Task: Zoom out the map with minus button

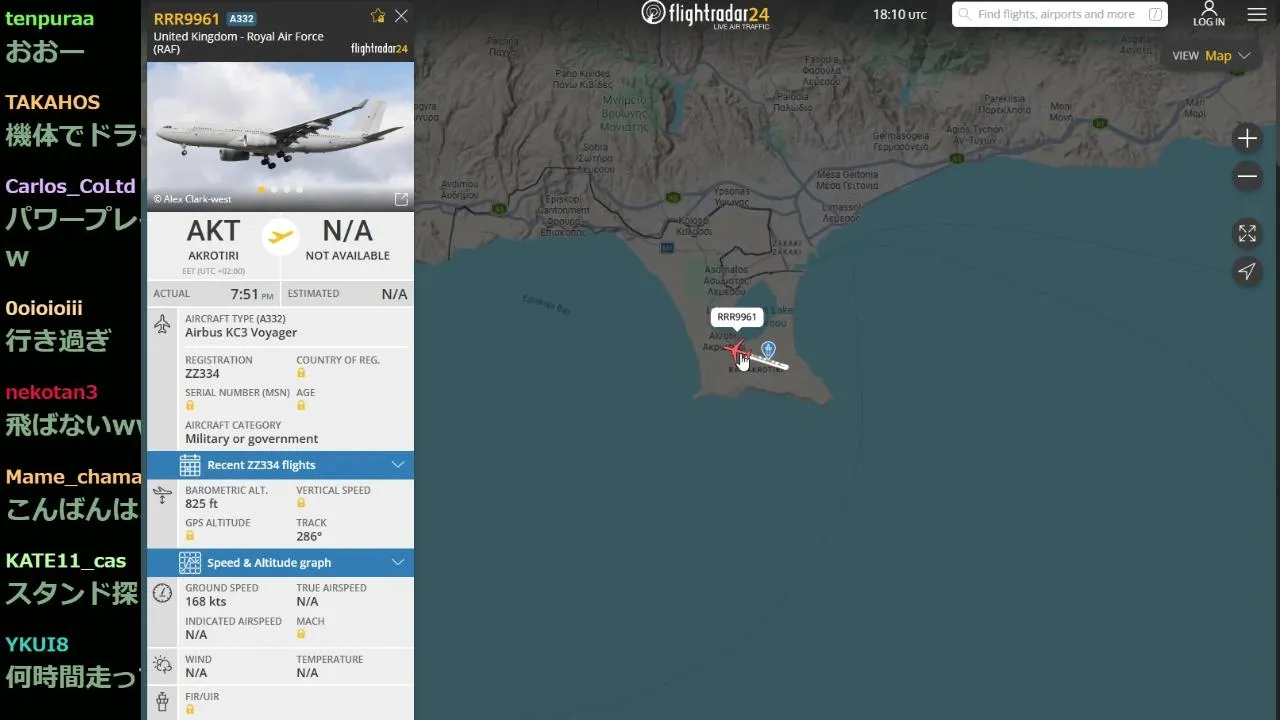Action: point(1247,177)
